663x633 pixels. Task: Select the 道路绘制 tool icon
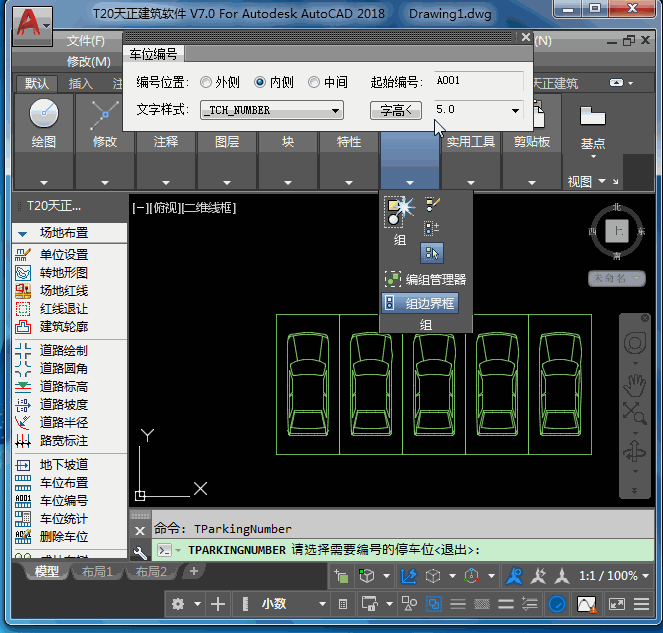[23, 351]
